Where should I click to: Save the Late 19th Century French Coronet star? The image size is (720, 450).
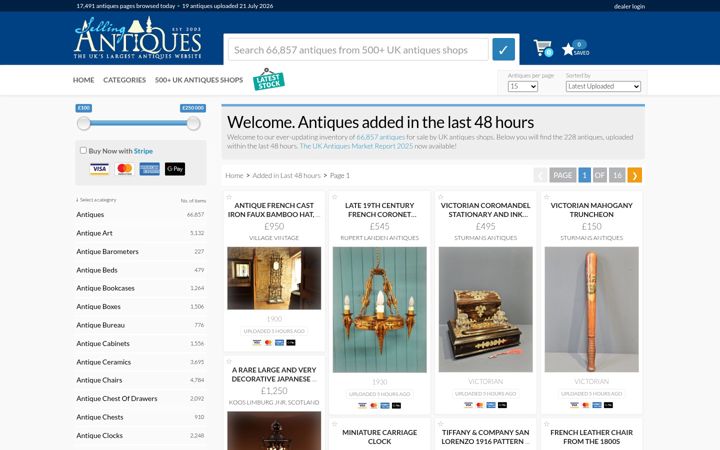click(335, 197)
